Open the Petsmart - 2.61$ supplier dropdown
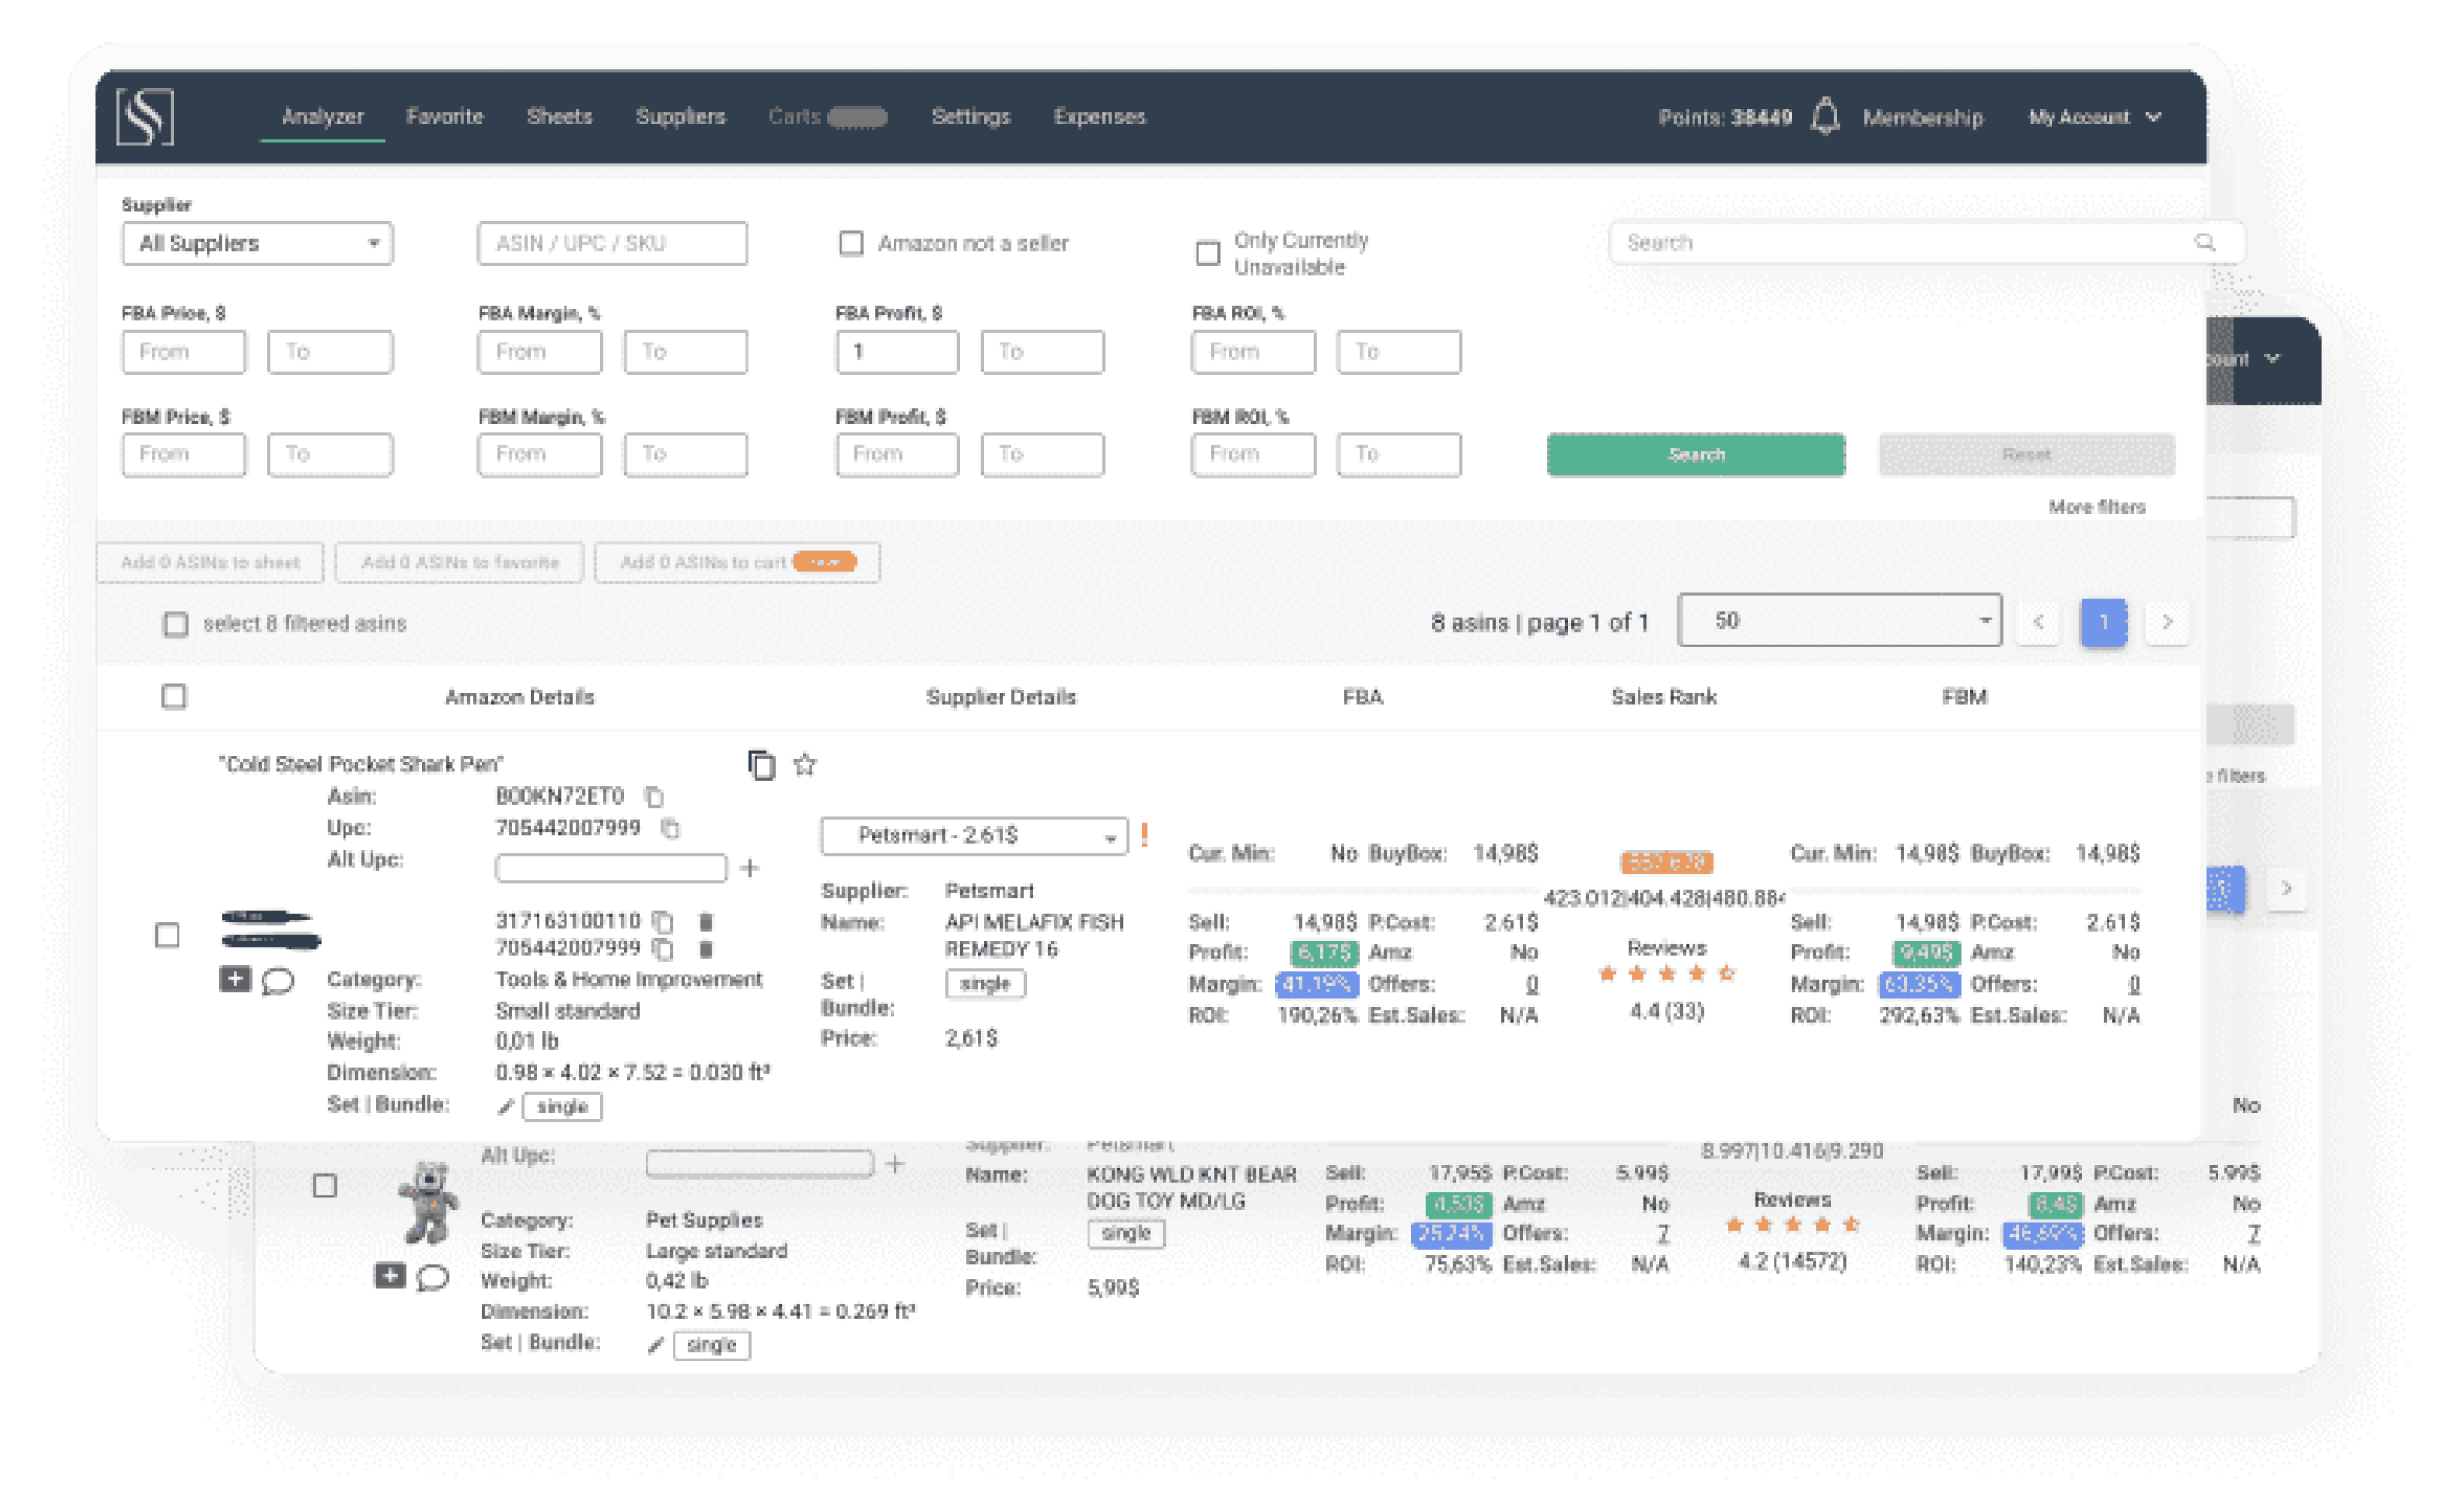2451x1512 pixels. 973,836
